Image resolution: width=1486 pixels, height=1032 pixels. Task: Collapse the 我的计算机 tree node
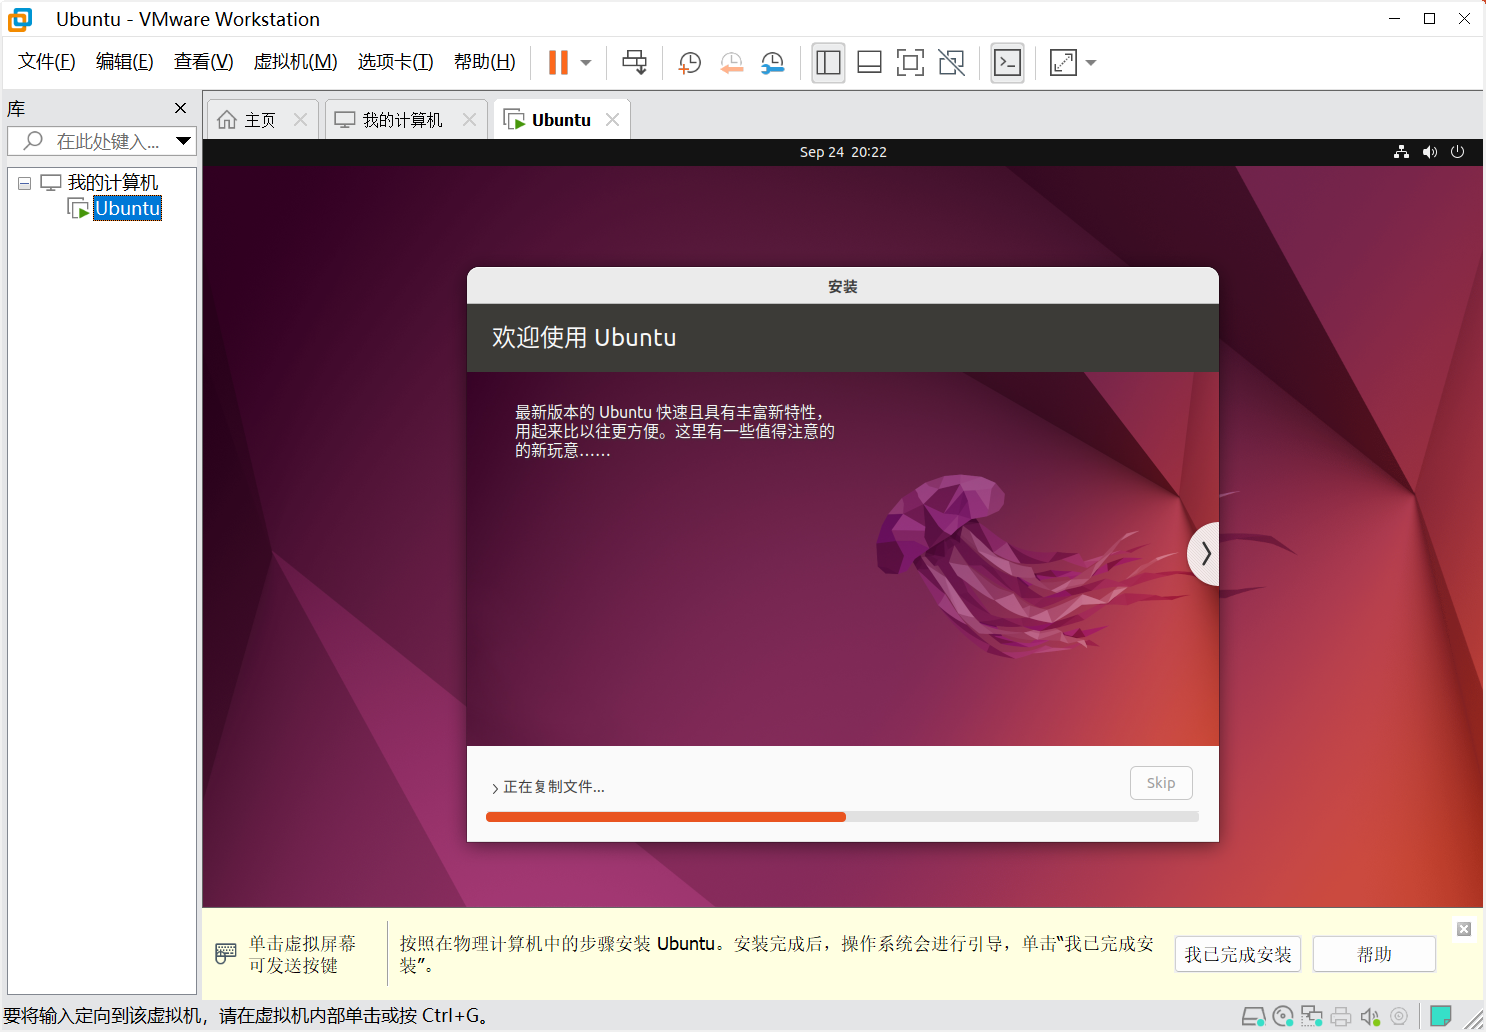tap(25, 183)
